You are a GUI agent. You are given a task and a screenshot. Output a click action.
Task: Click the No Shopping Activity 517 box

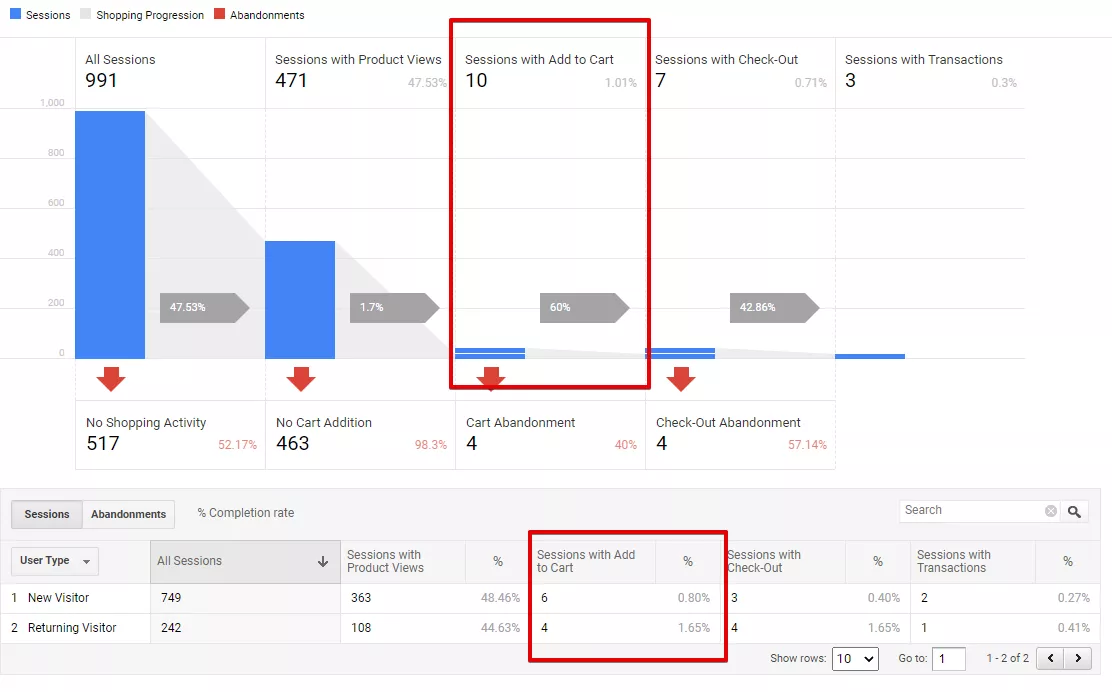pyautogui.click(x=170, y=435)
